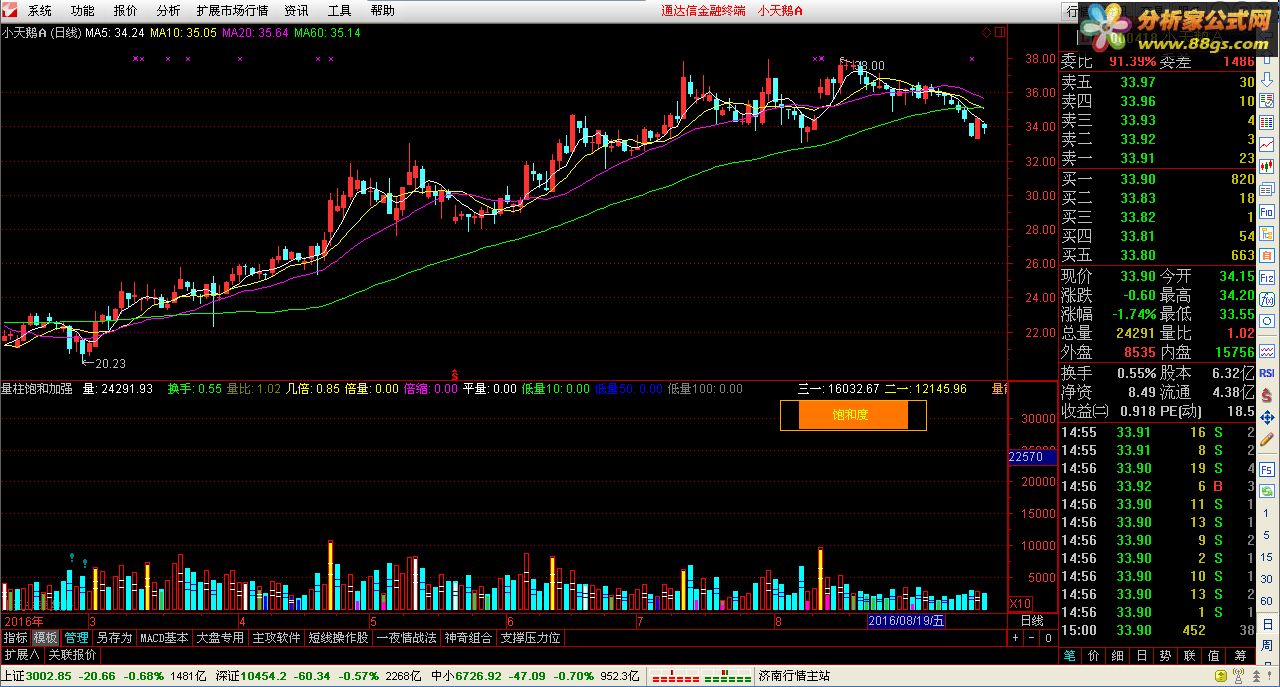Switch to 短线操作股 template

[x=338, y=637]
